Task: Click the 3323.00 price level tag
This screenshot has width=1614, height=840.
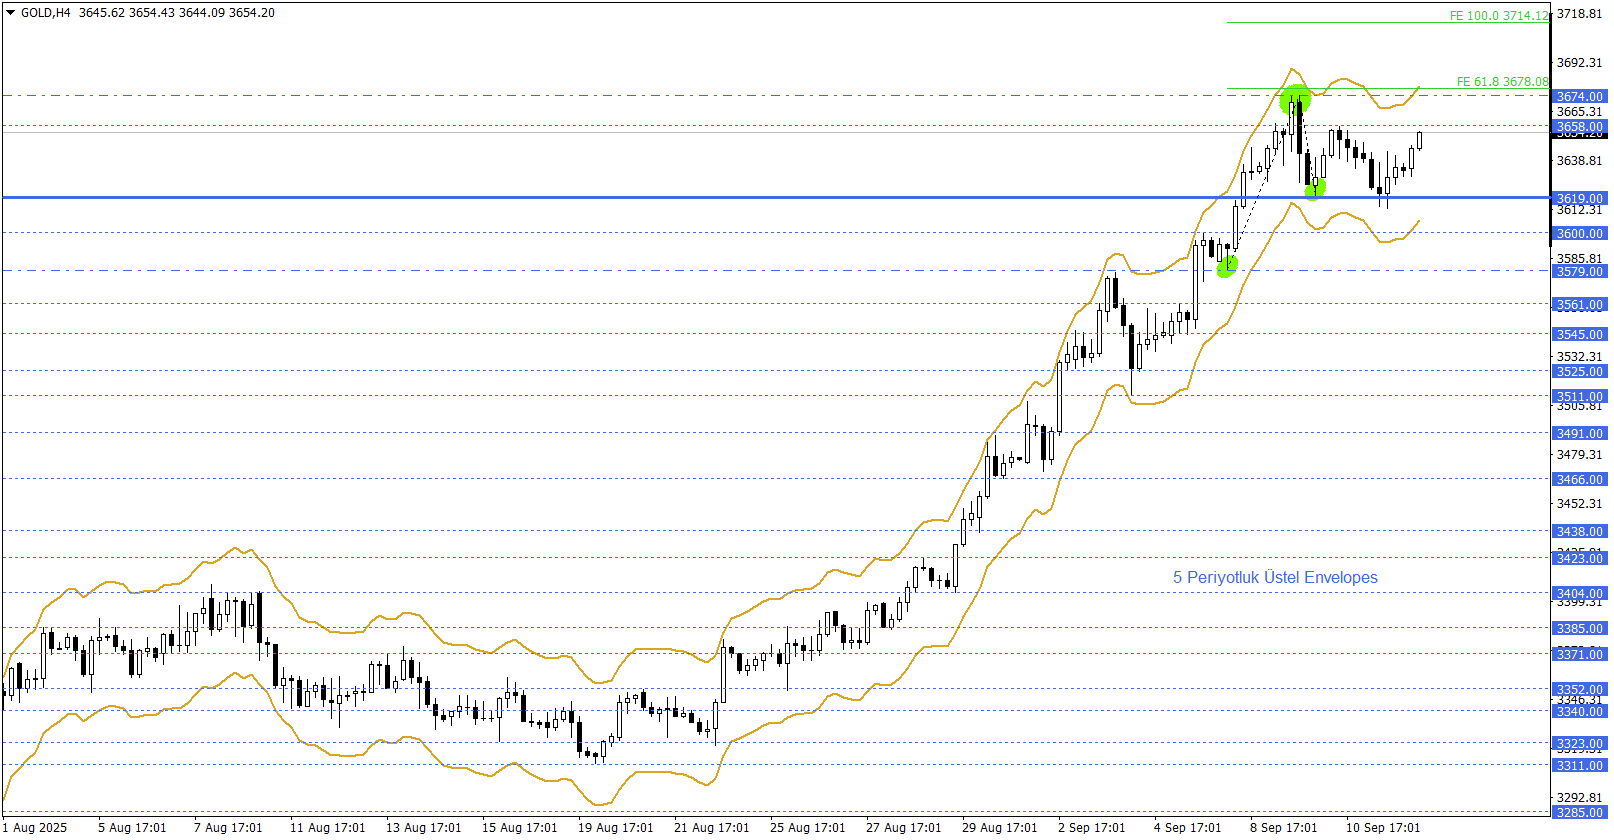Action: 1580,744
